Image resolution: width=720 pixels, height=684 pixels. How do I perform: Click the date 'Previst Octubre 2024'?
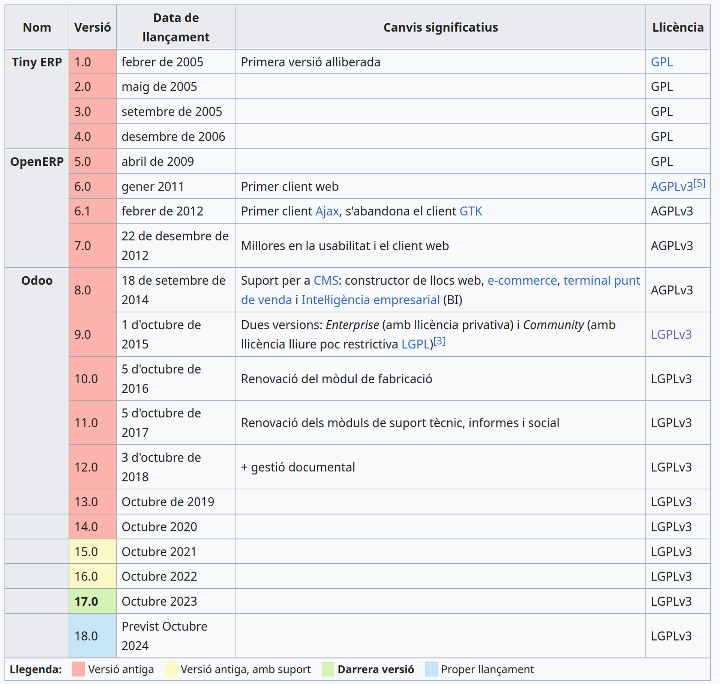pos(164,636)
